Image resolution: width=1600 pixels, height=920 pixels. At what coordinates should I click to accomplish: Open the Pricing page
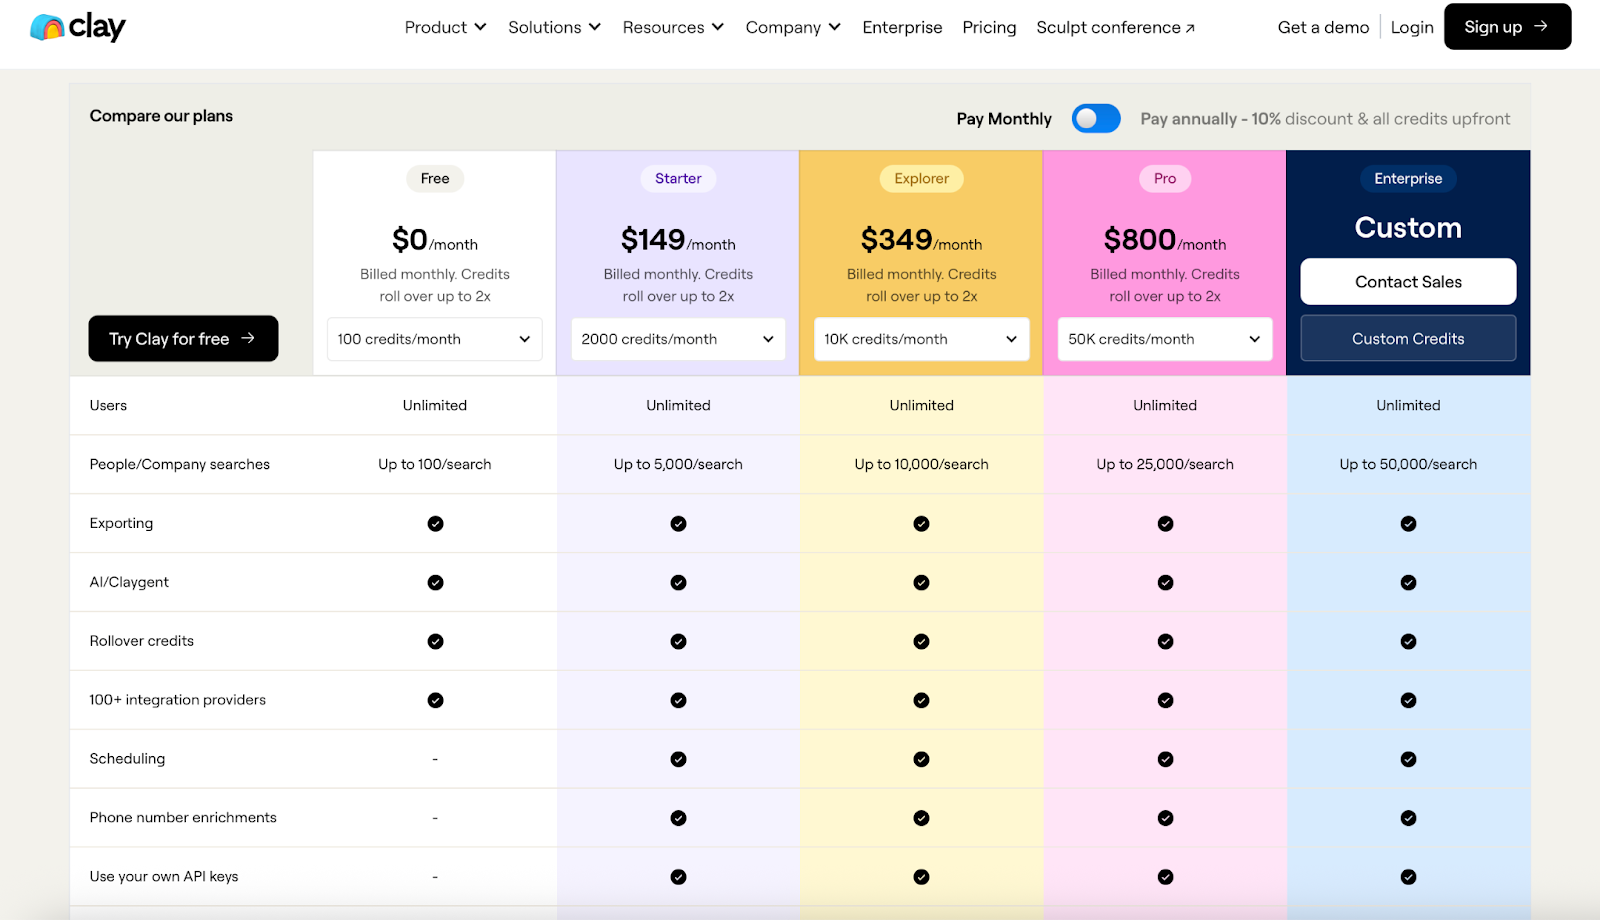[989, 27]
